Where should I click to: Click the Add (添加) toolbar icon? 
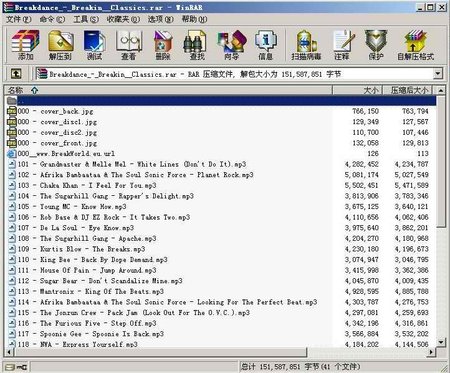pos(25,45)
